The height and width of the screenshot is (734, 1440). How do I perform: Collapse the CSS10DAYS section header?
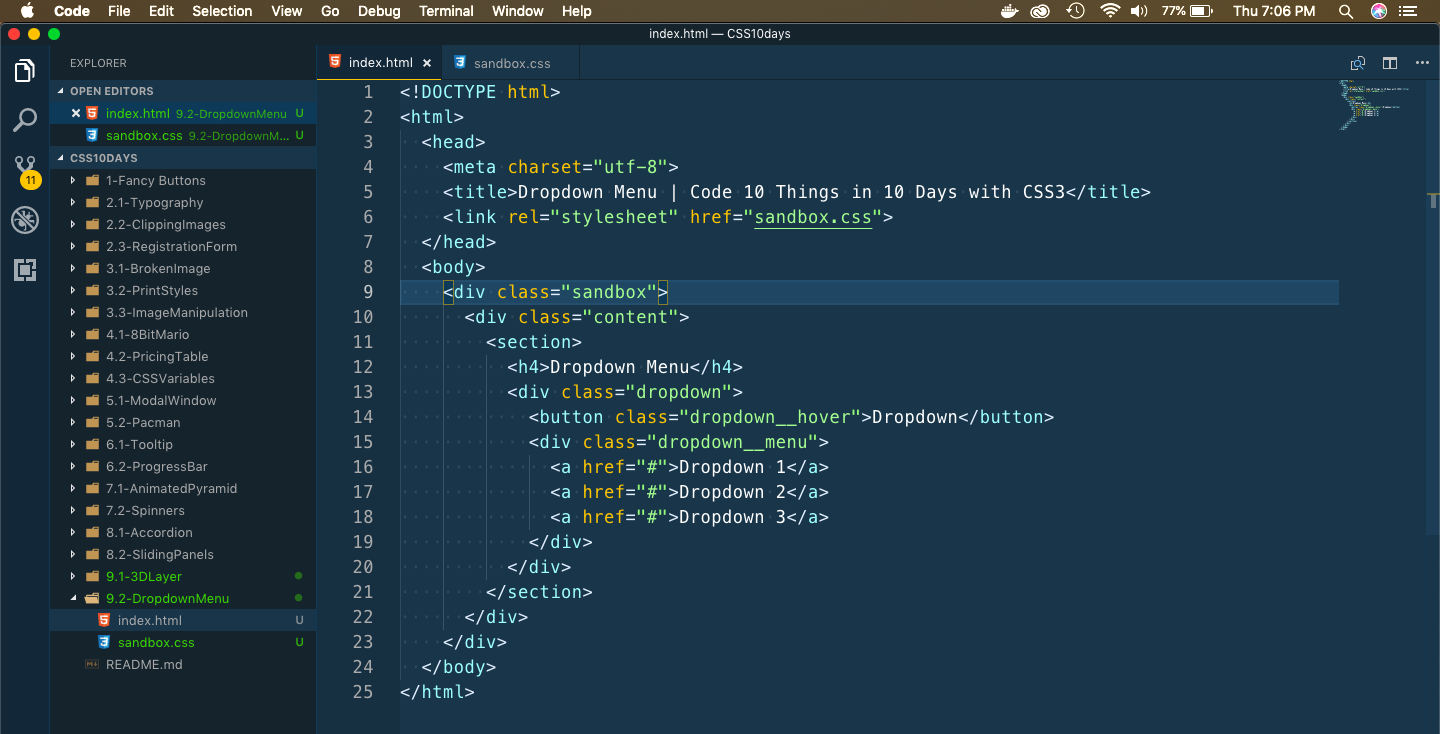coord(183,158)
